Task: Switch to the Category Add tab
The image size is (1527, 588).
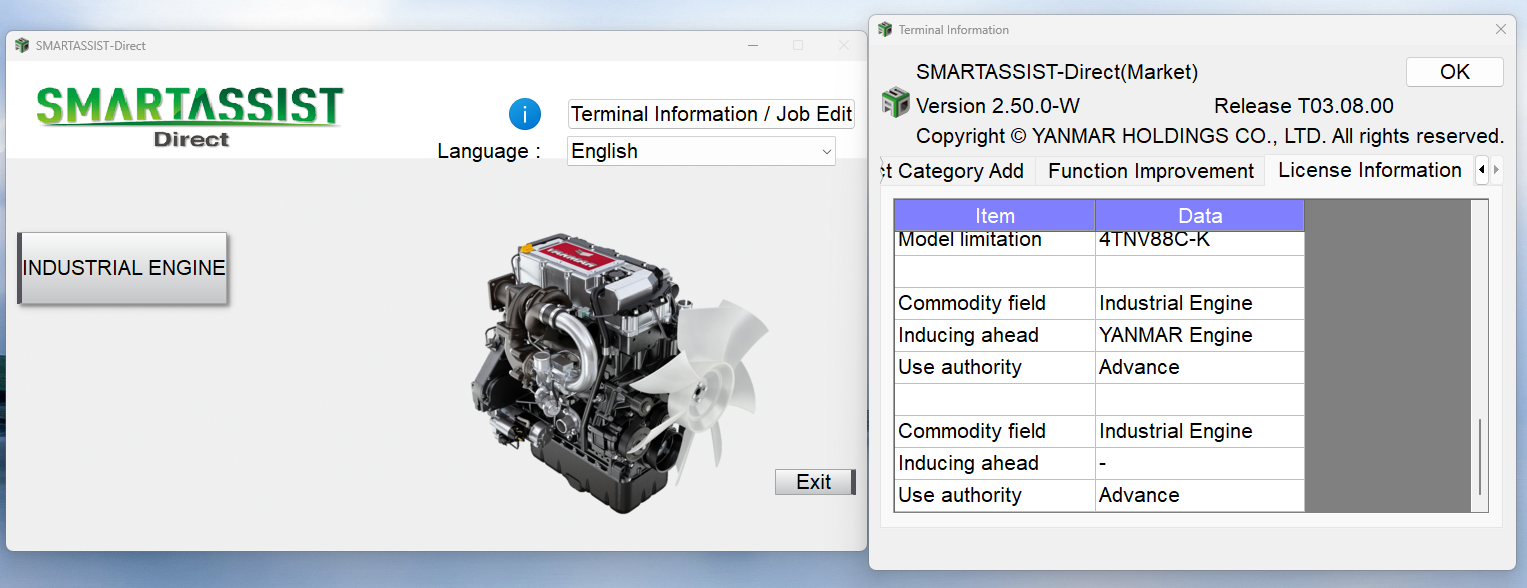Action: pyautogui.click(x=955, y=171)
